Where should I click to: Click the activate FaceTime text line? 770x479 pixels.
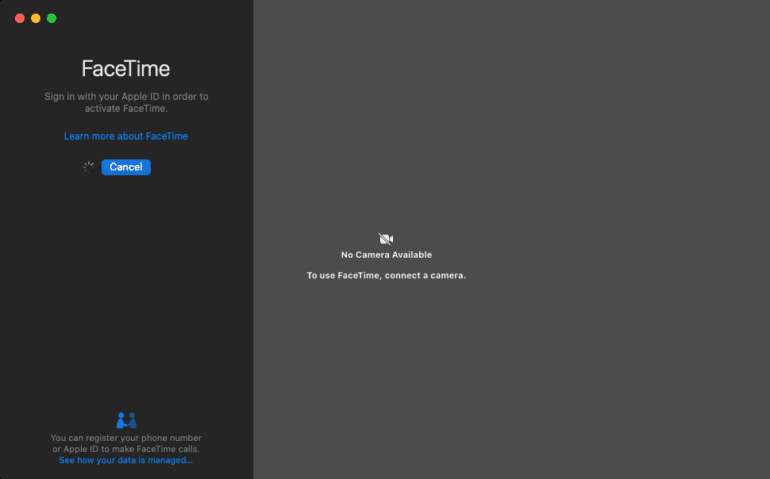point(126,108)
